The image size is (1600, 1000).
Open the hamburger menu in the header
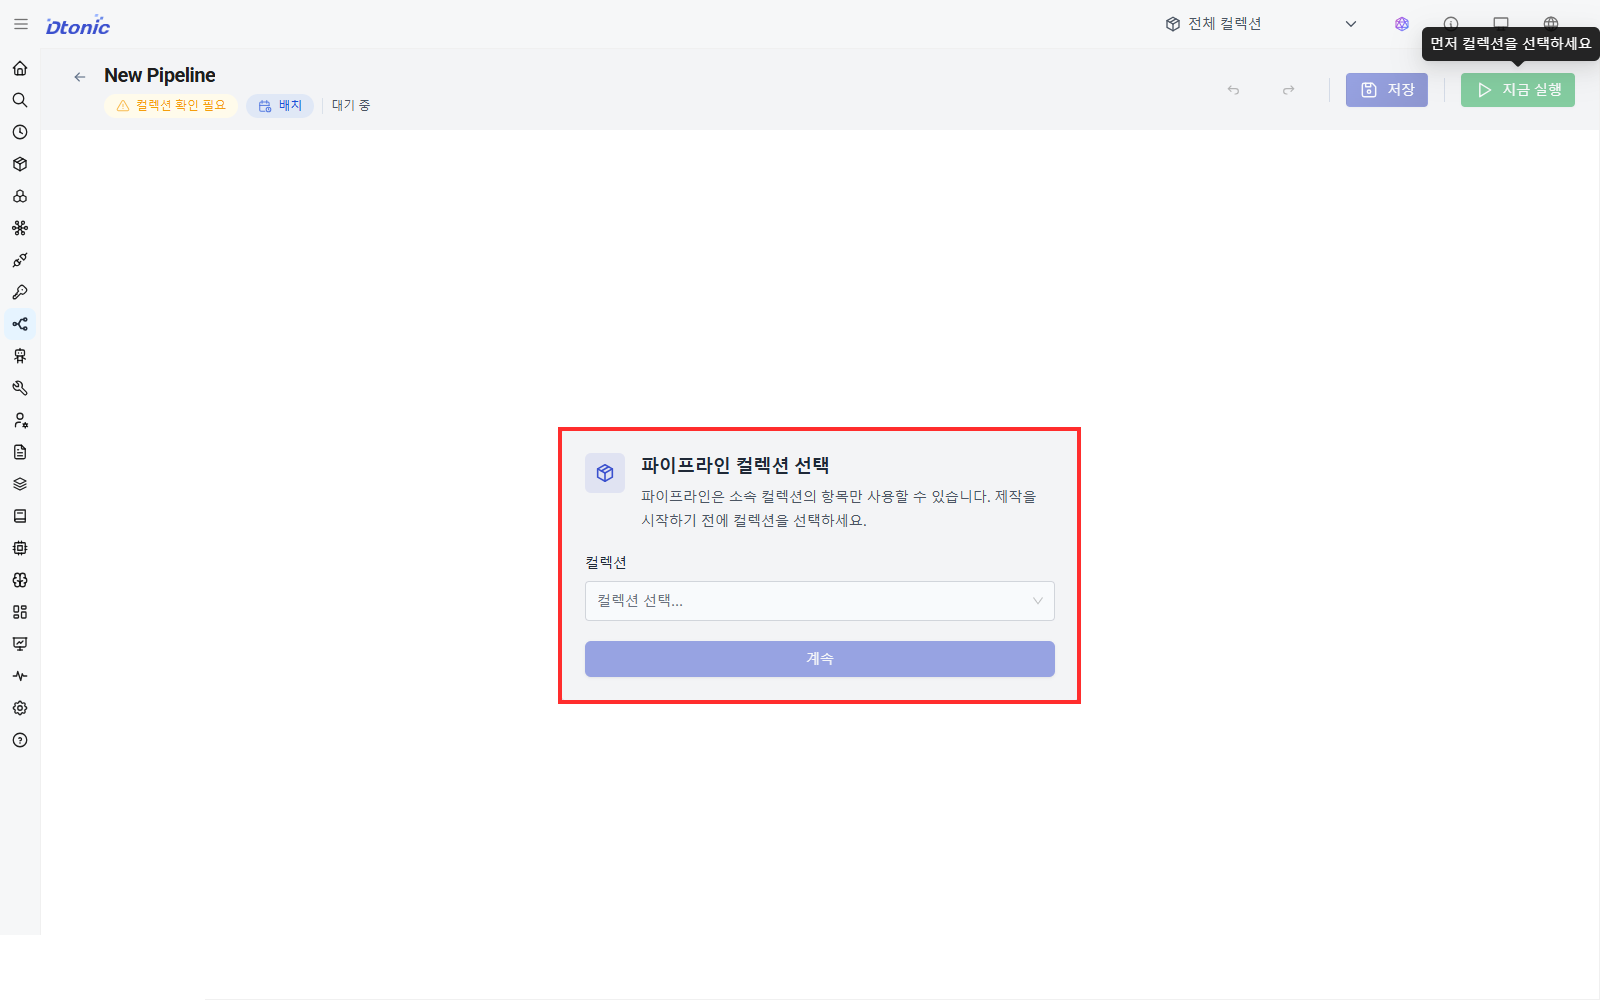(x=21, y=24)
